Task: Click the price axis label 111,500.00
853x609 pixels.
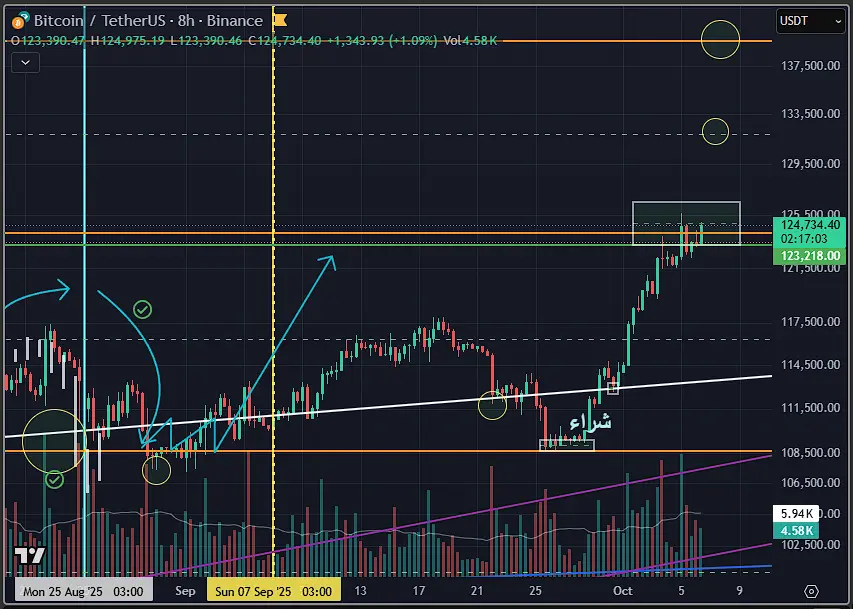Action: coord(810,408)
